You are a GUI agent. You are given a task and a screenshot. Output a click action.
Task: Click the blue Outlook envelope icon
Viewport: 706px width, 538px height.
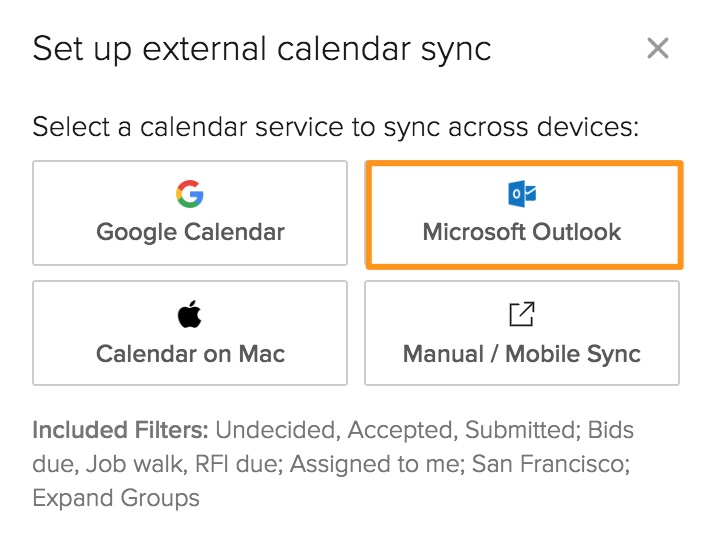pos(522,194)
